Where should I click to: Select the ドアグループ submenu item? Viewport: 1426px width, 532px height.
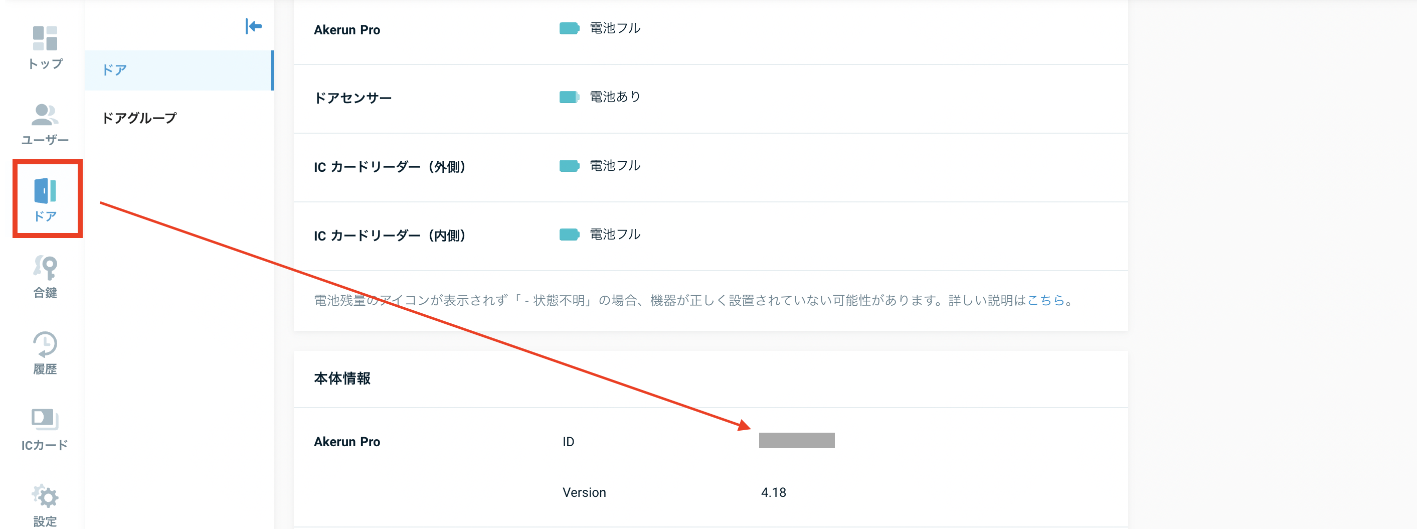139,118
